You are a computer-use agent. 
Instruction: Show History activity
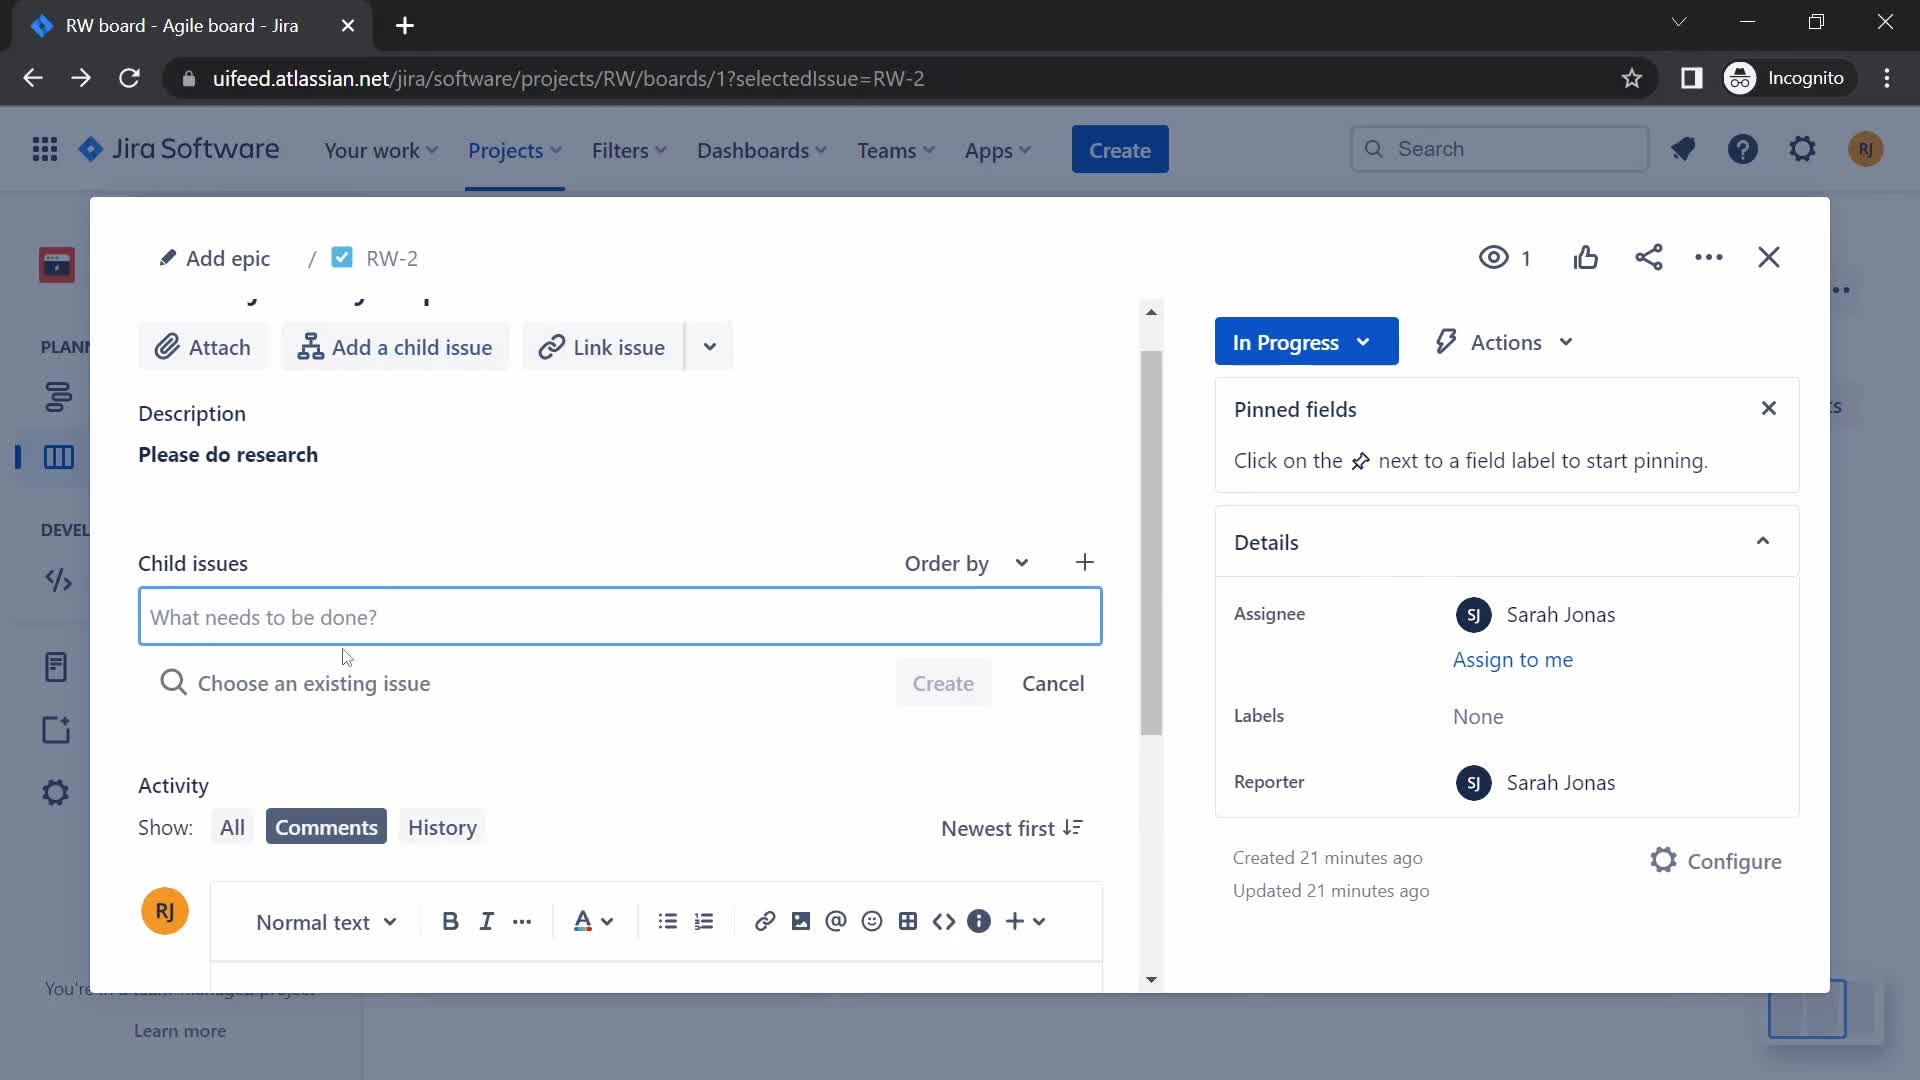[442, 827]
